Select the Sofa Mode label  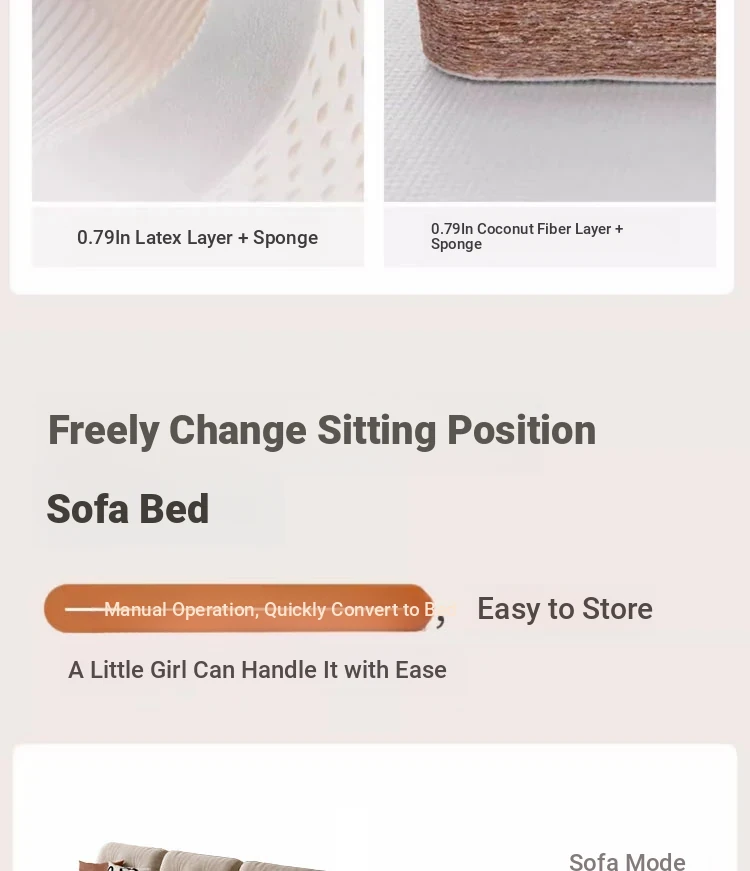coord(627,861)
